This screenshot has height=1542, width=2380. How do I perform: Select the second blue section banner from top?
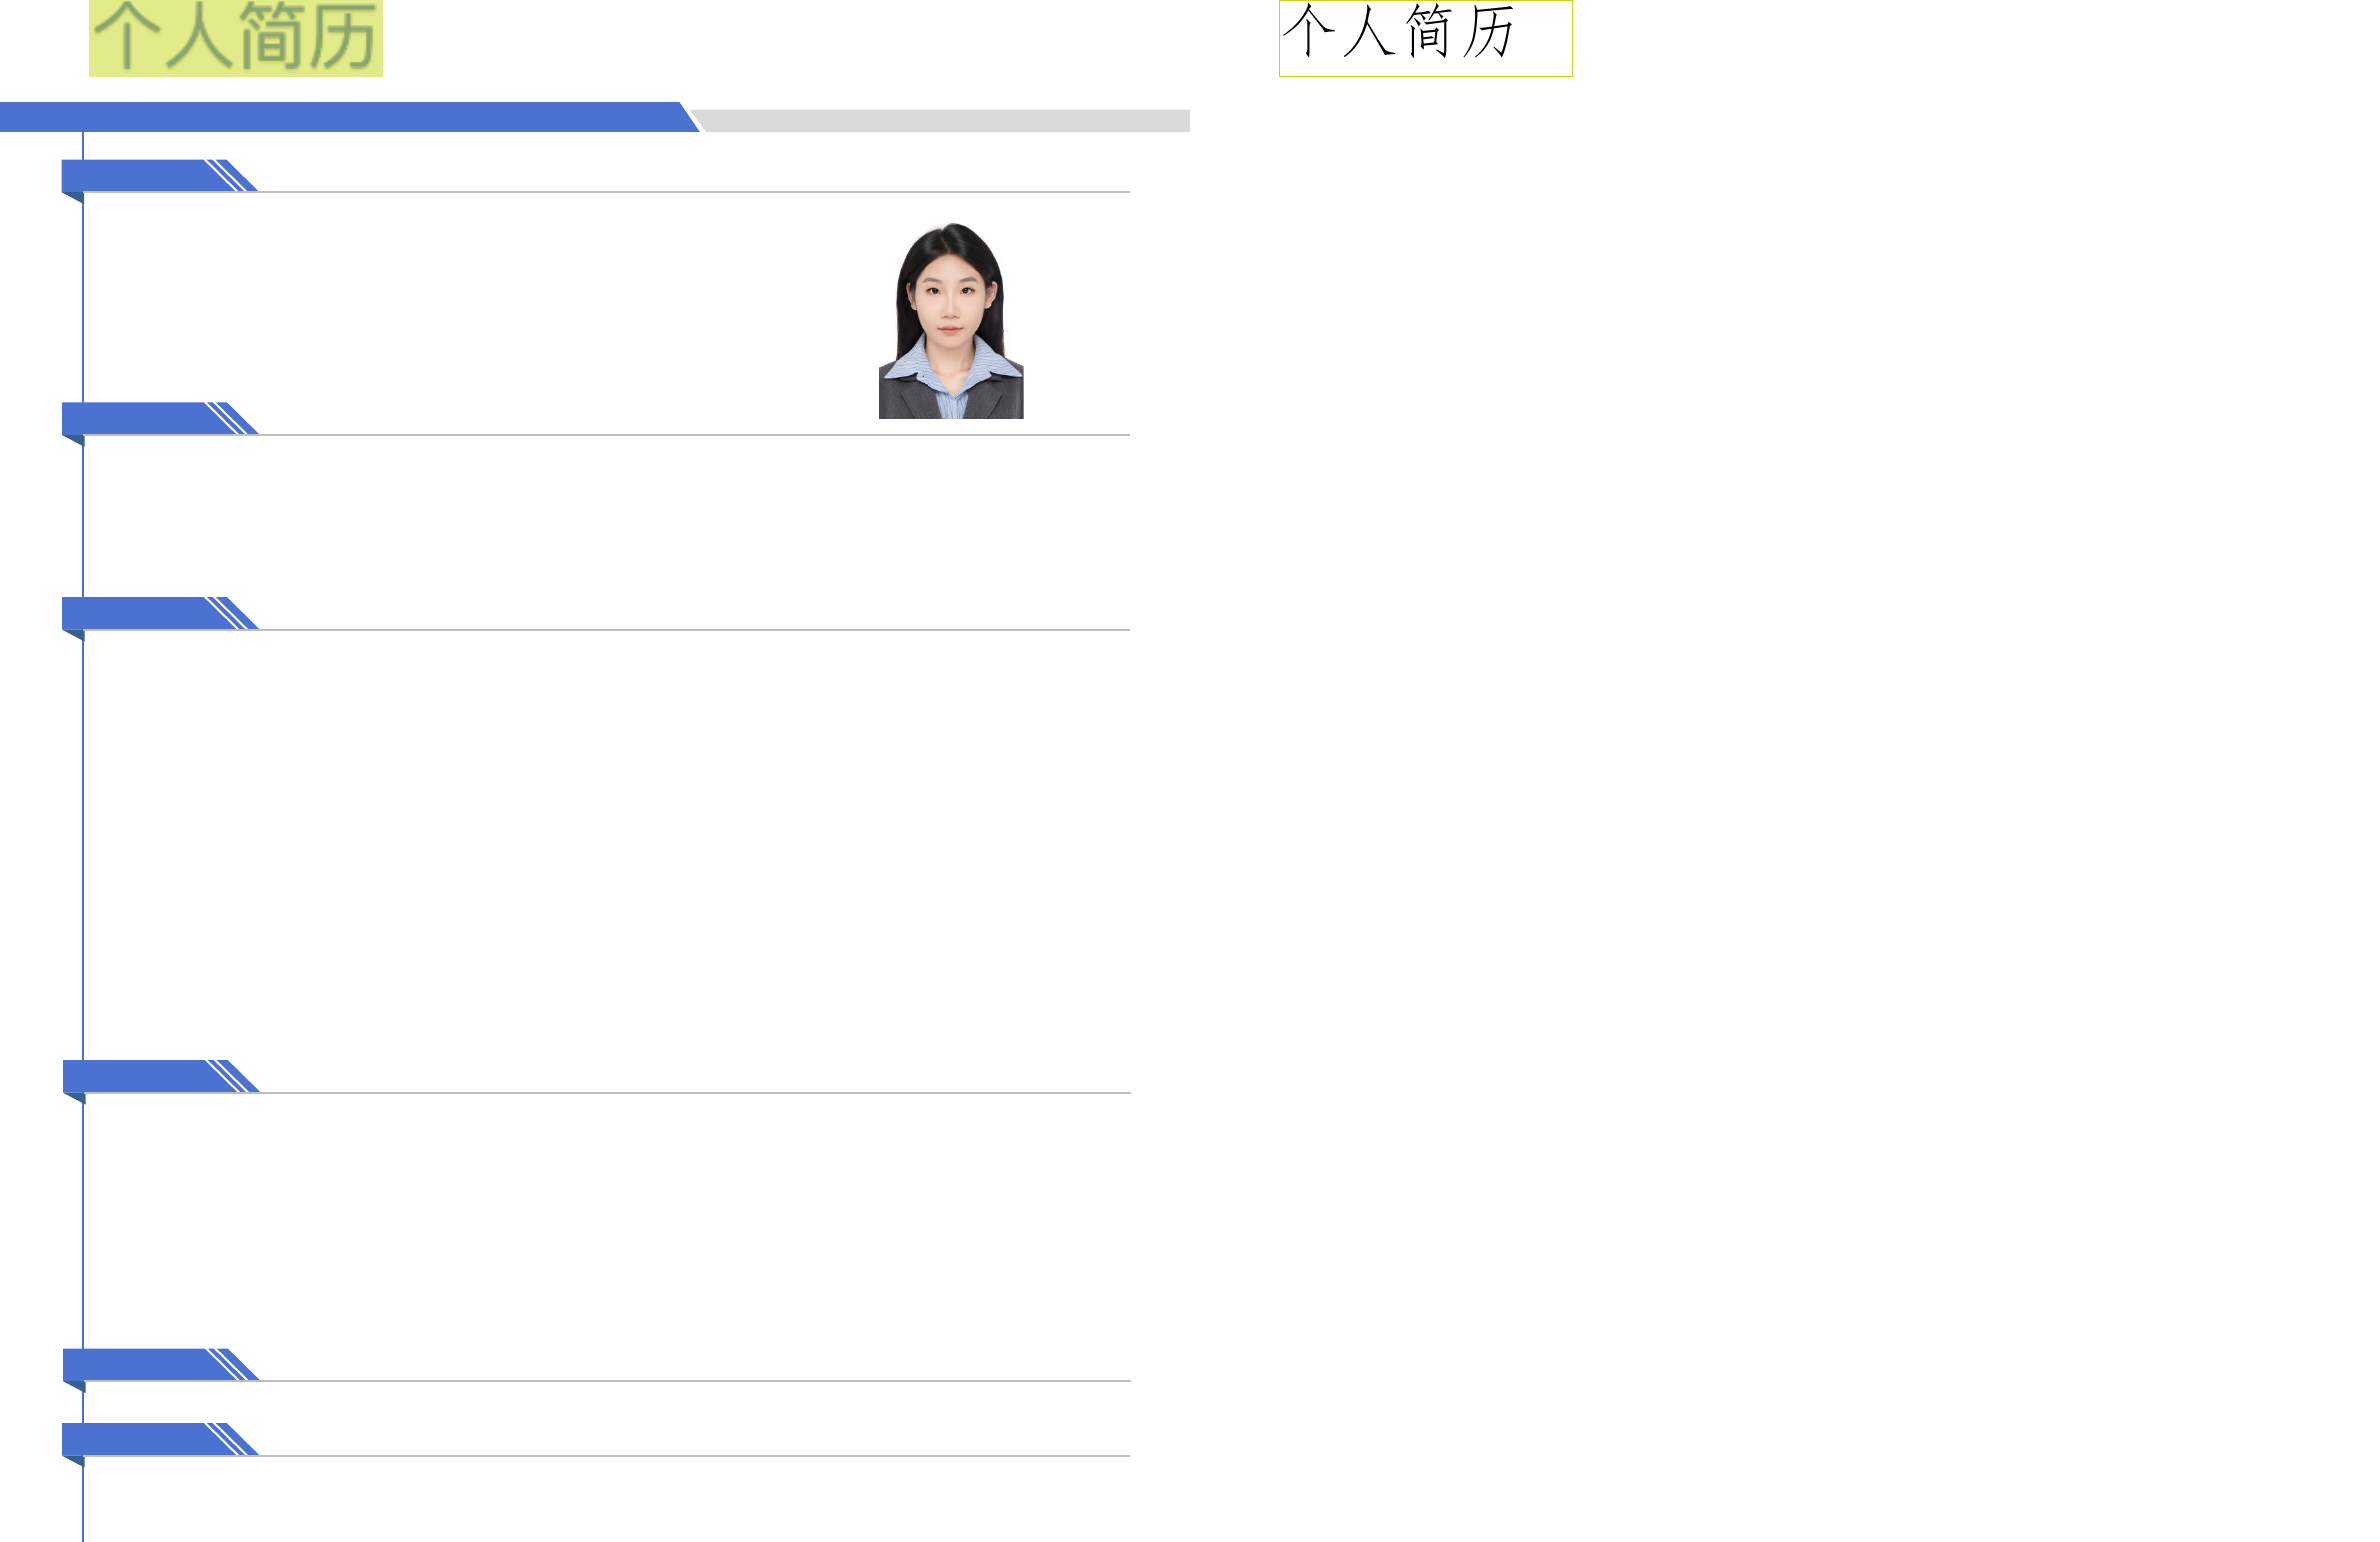(140, 418)
